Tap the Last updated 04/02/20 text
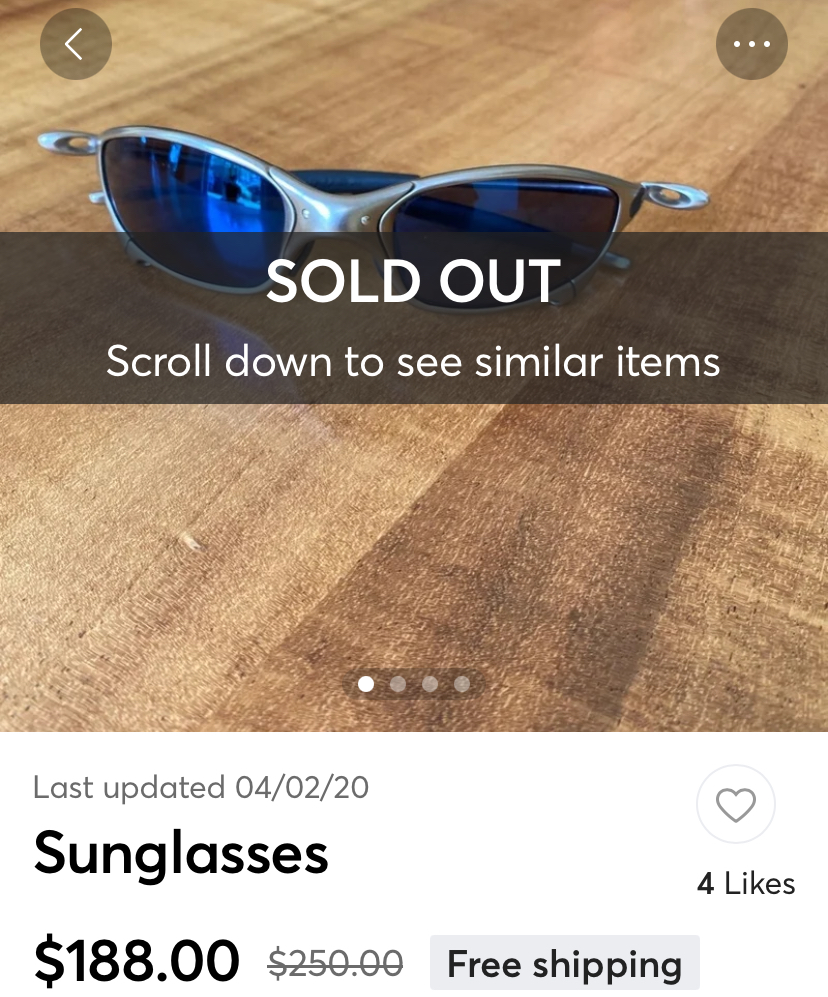The width and height of the screenshot is (828, 997). (x=201, y=788)
